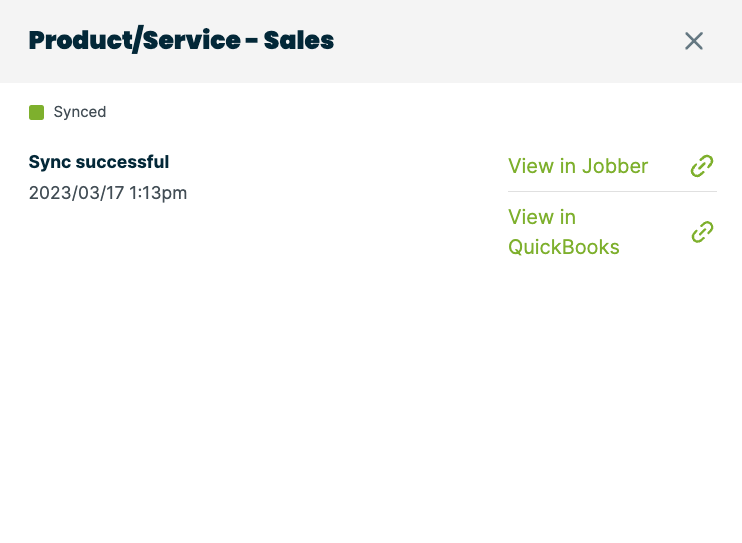Image resolution: width=742 pixels, height=543 pixels.
Task: Click the chain-link icon beside View in QuickBooks
Action: [x=702, y=232]
